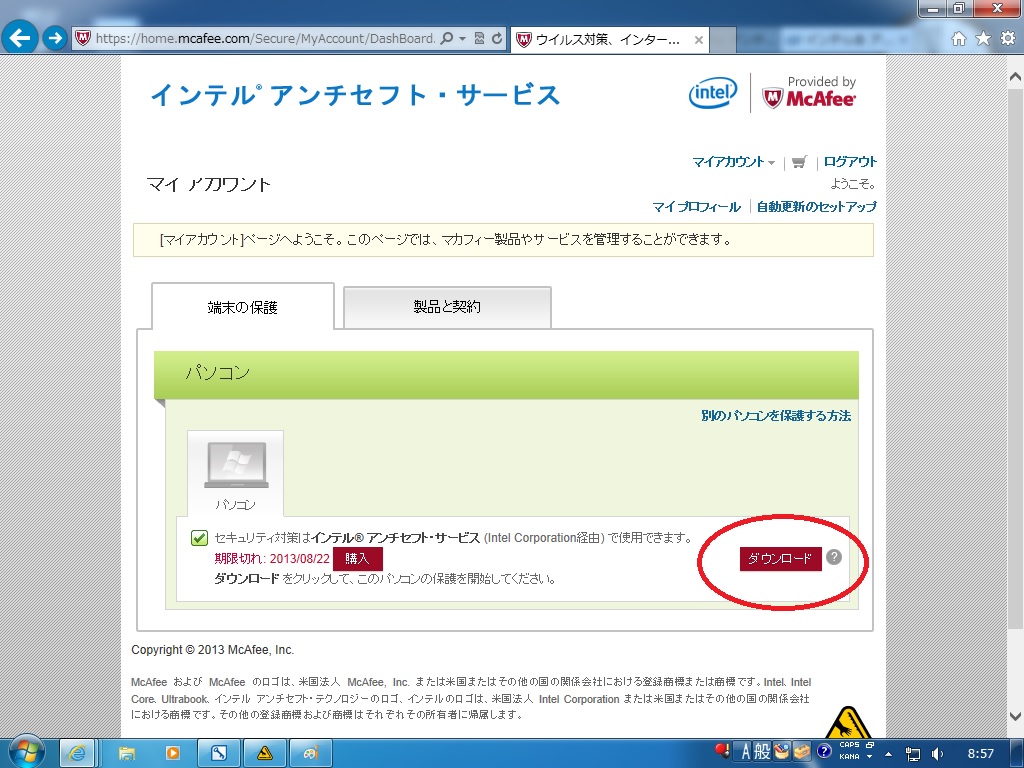Viewport: 1024px width, 768px height.
Task: Switch to the 端末の保護 tab
Action: click(x=243, y=307)
